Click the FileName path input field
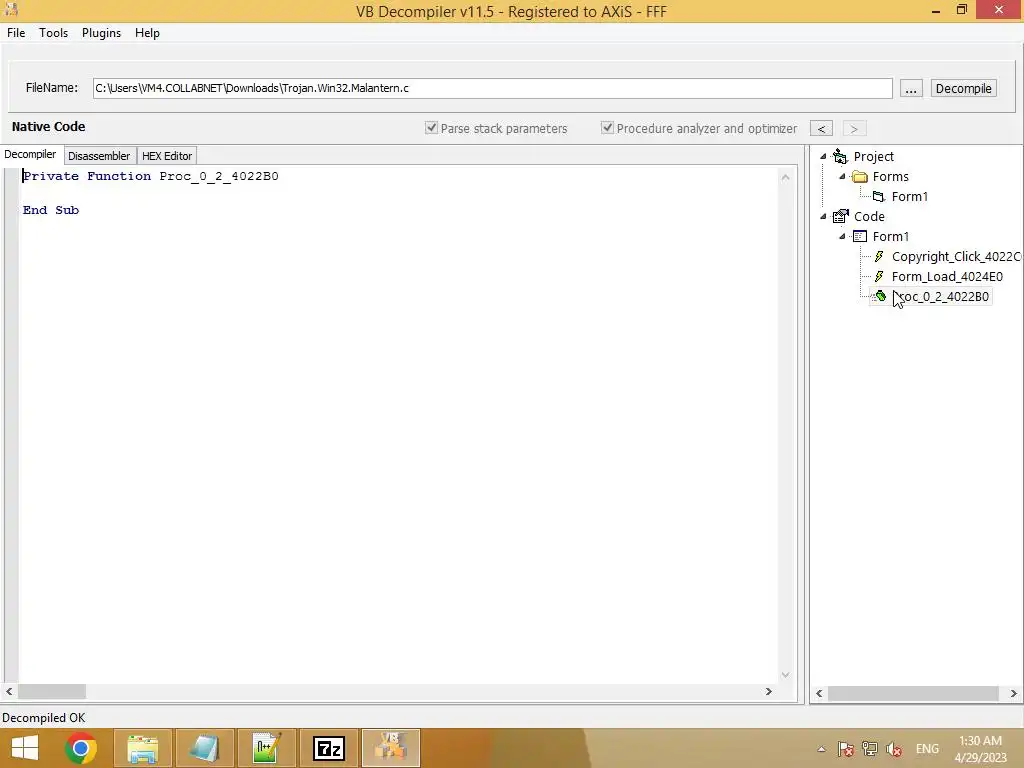The image size is (1024, 768). point(492,88)
